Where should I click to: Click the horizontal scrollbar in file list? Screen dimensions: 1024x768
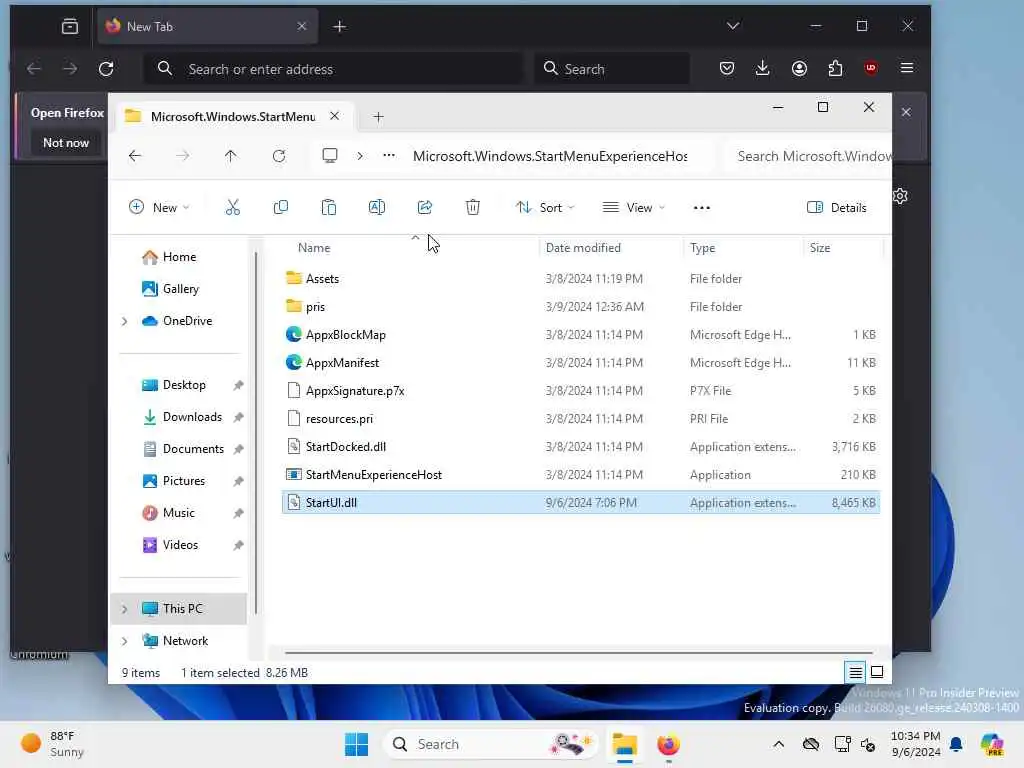pos(579,652)
